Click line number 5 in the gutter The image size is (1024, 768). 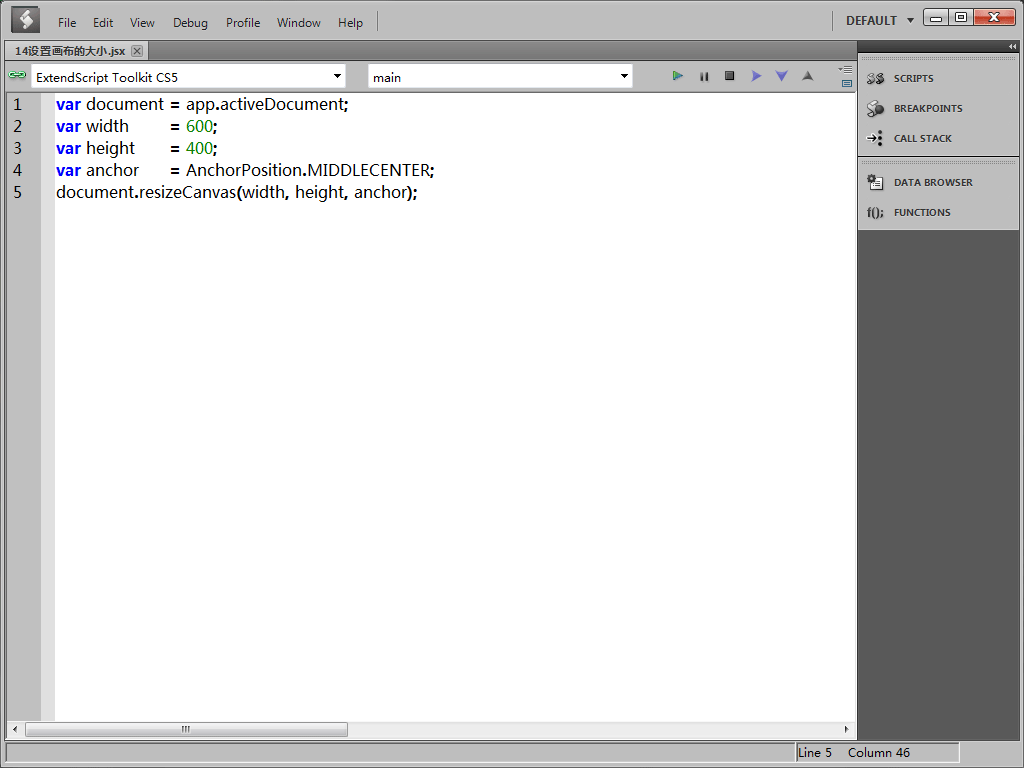pos(18,192)
